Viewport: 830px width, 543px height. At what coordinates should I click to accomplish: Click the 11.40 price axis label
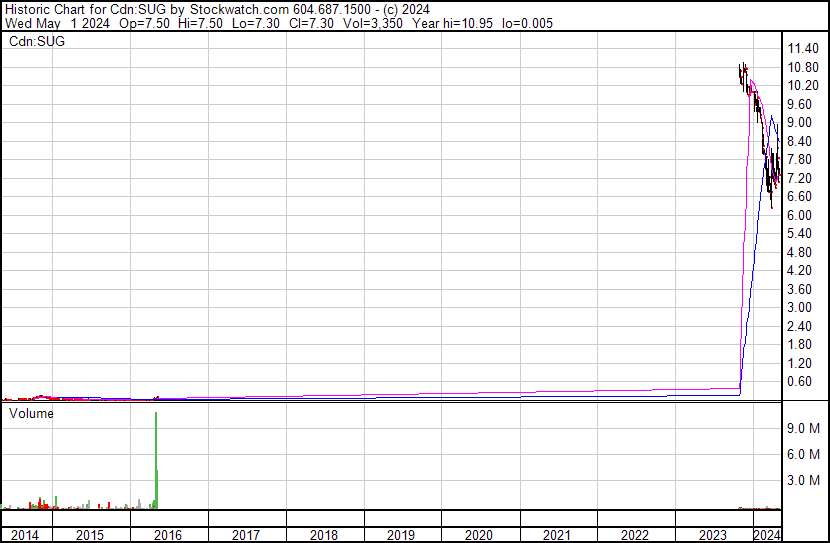pyautogui.click(x=803, y=49)
